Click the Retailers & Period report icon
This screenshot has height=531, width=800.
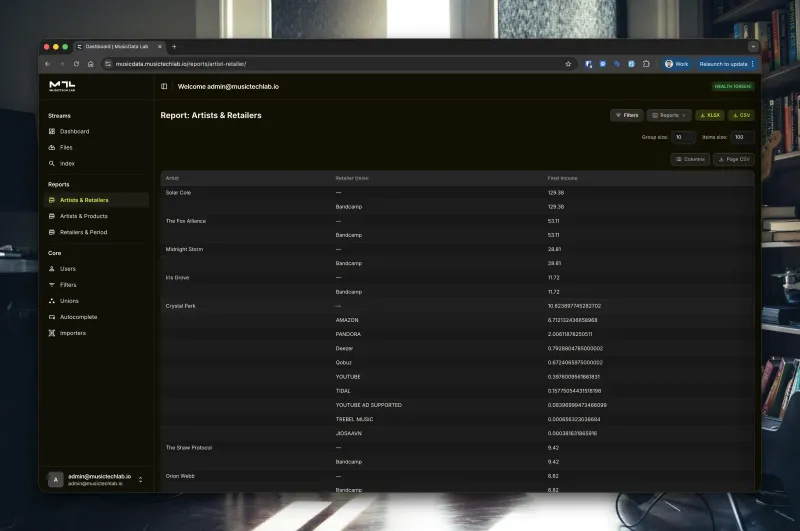coord(52,232)
